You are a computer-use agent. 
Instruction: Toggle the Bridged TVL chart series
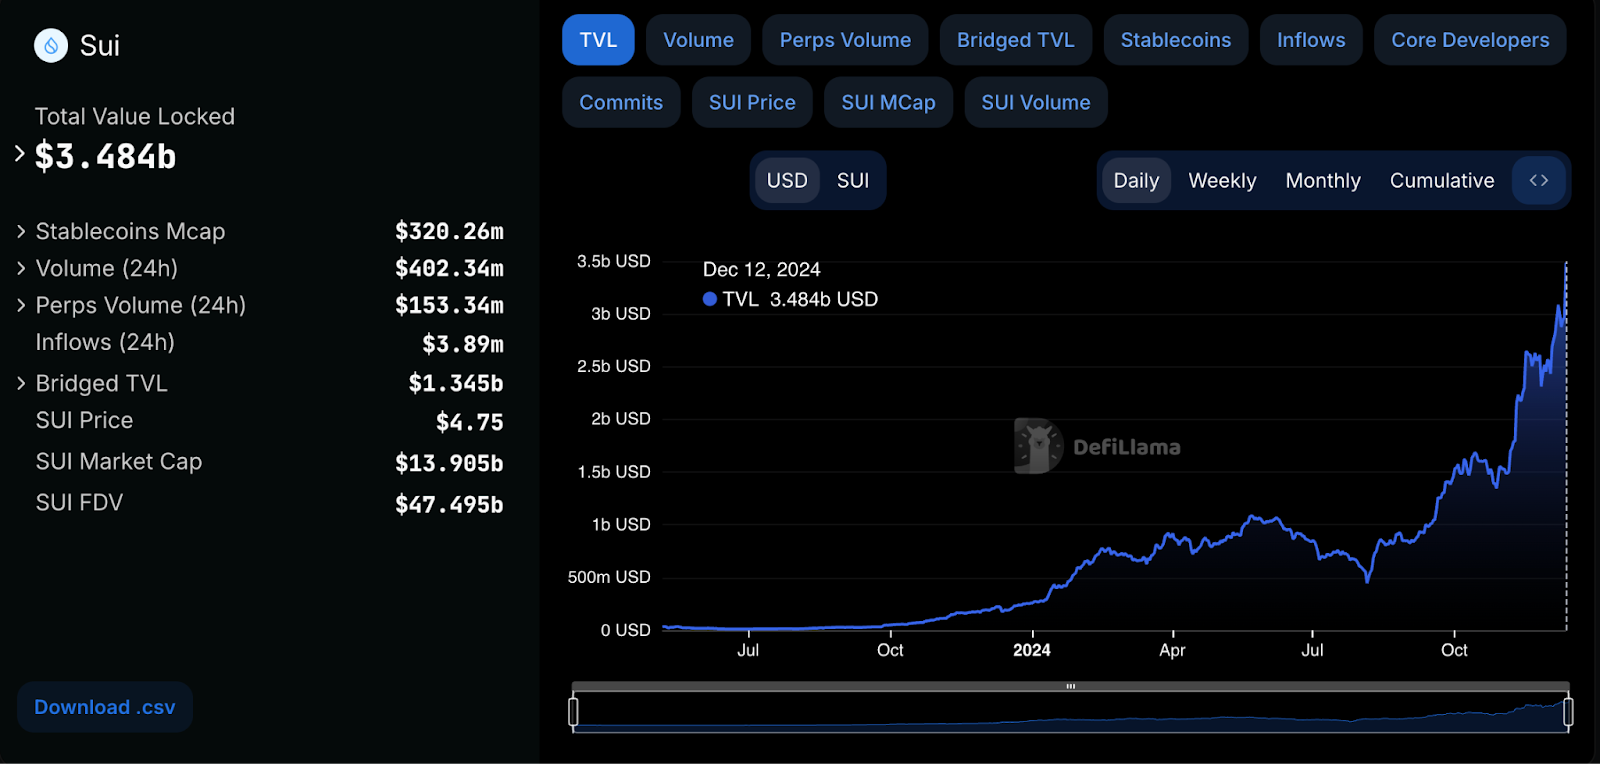click(x=1015, y=40)
